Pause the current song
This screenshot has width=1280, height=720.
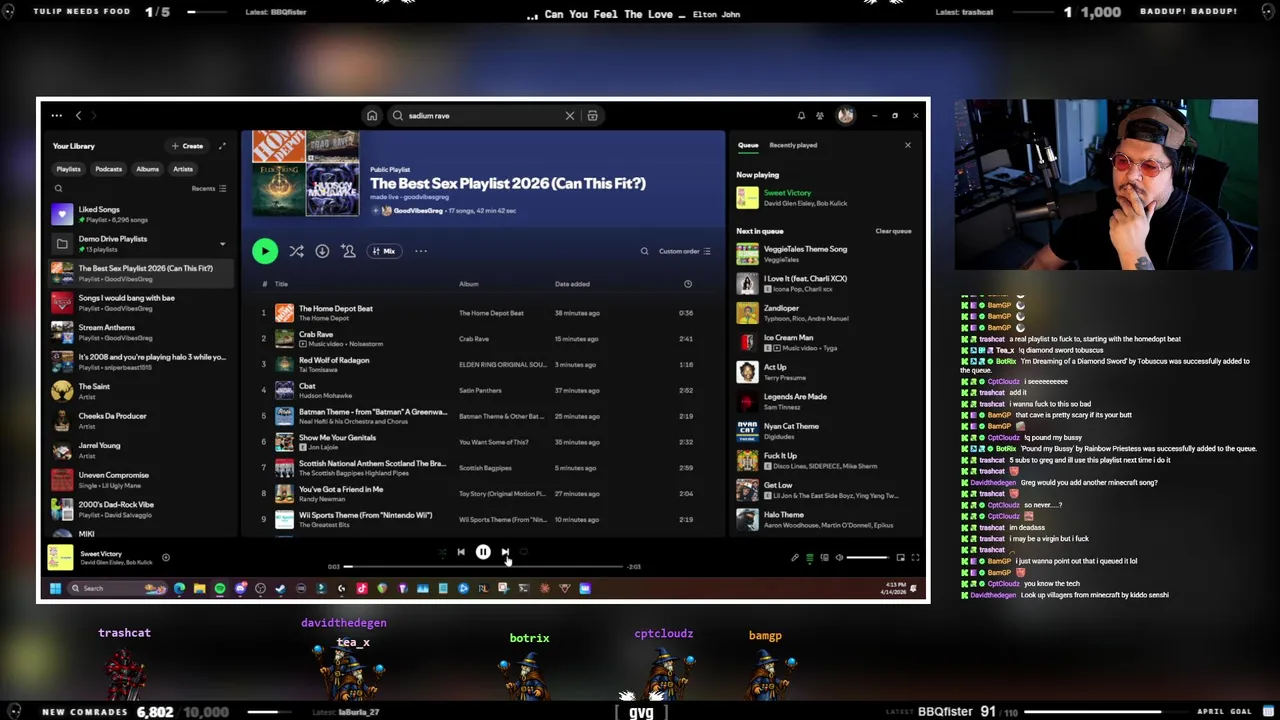[x=483, y=552]
